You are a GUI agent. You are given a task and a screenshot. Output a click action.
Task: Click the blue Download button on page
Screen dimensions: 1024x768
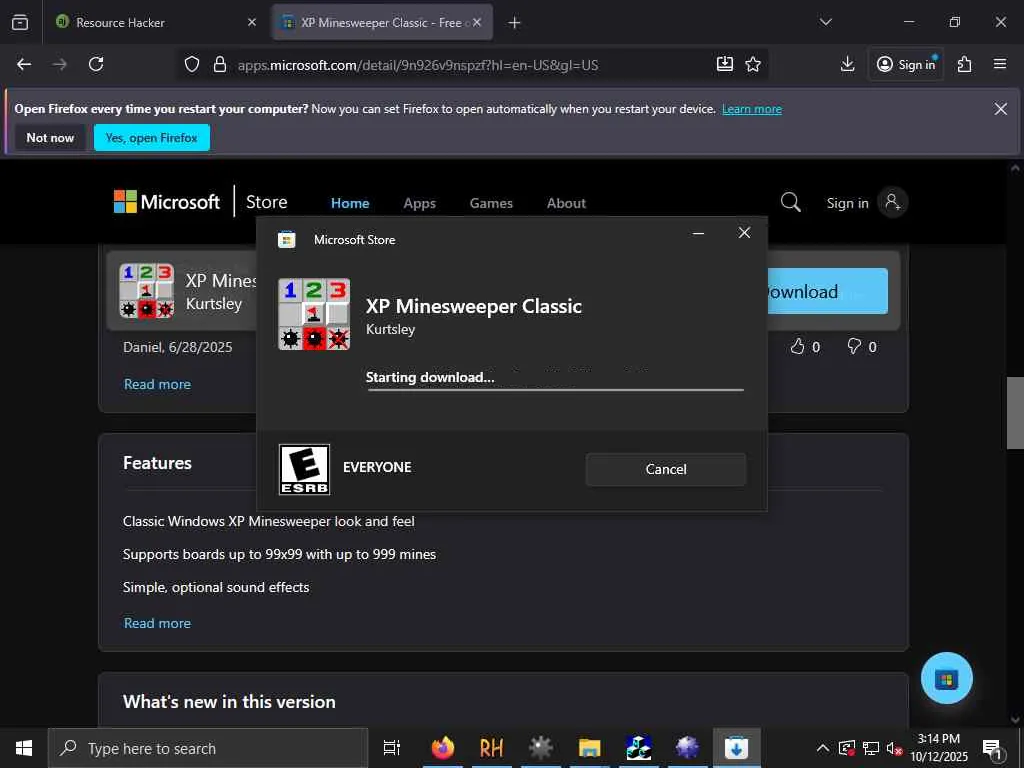click(x=827, y=291)
